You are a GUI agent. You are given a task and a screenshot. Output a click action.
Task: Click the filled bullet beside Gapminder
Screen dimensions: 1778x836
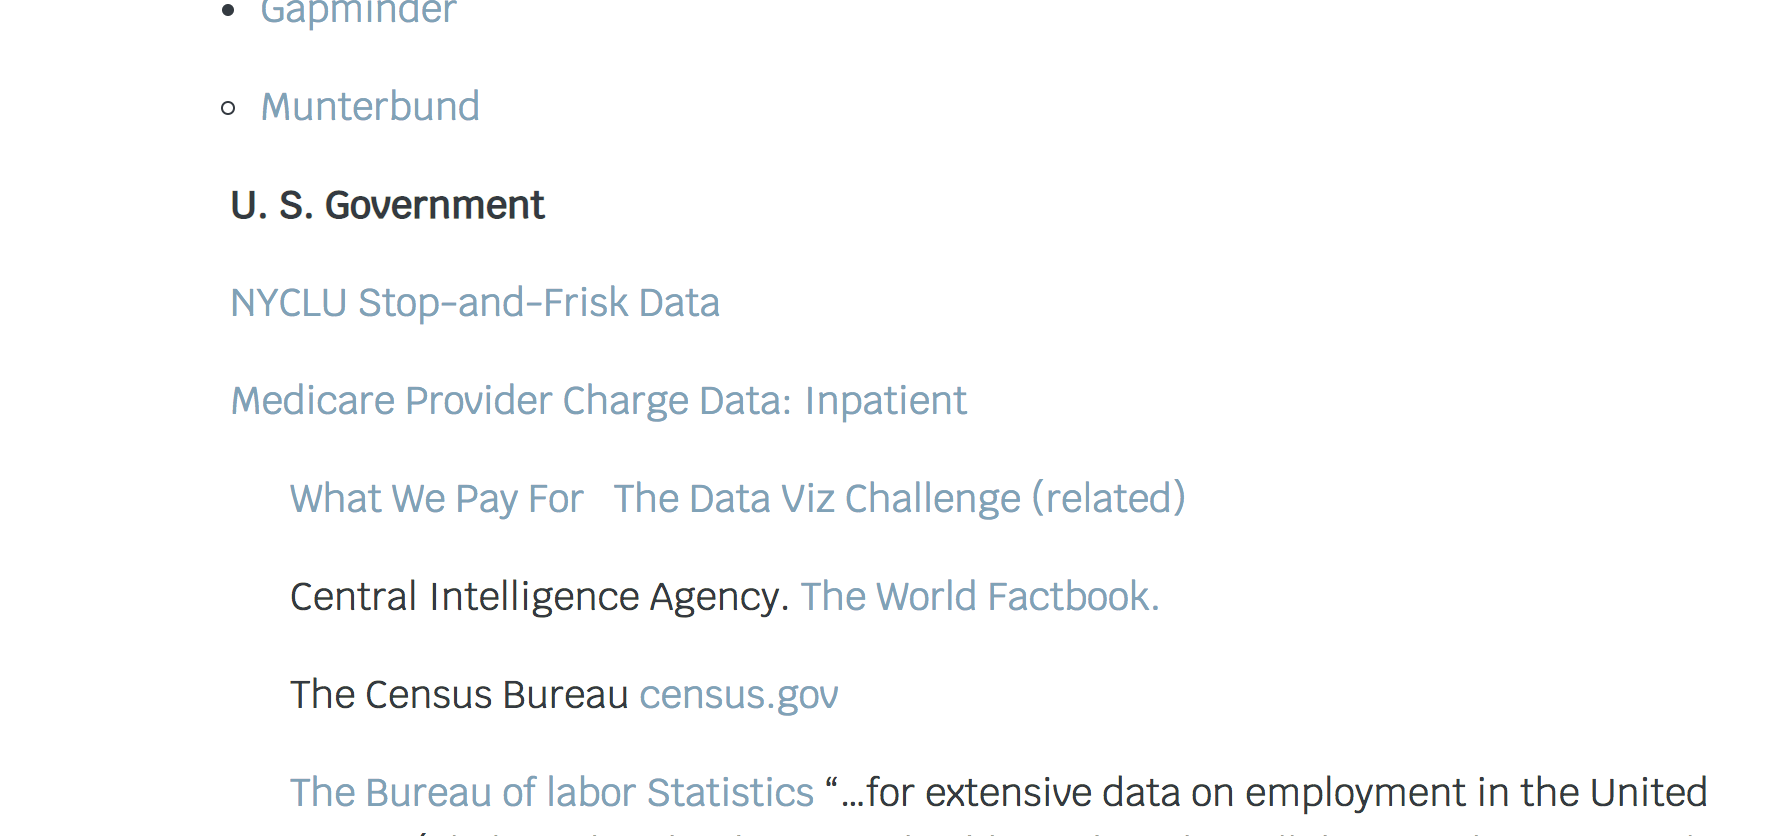point(229,12)
